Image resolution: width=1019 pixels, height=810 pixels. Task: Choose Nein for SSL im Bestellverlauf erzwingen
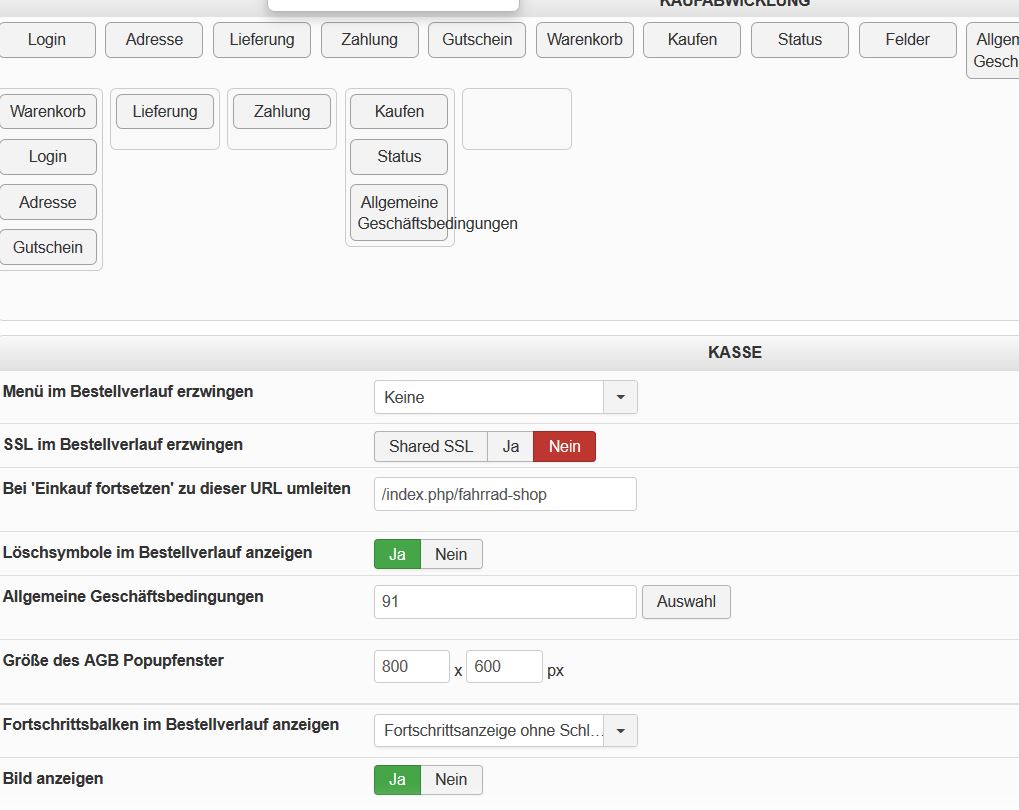pos(564,447)
